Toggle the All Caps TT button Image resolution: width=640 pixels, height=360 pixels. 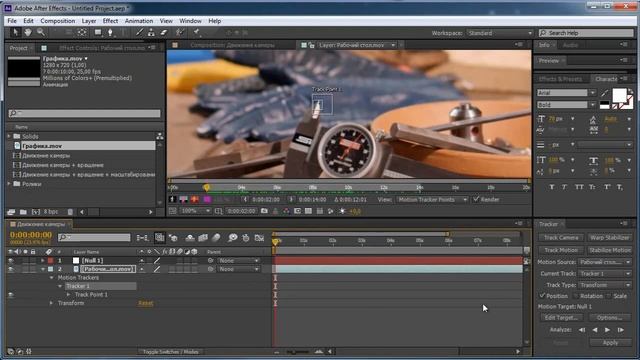[x=579, y=187]
